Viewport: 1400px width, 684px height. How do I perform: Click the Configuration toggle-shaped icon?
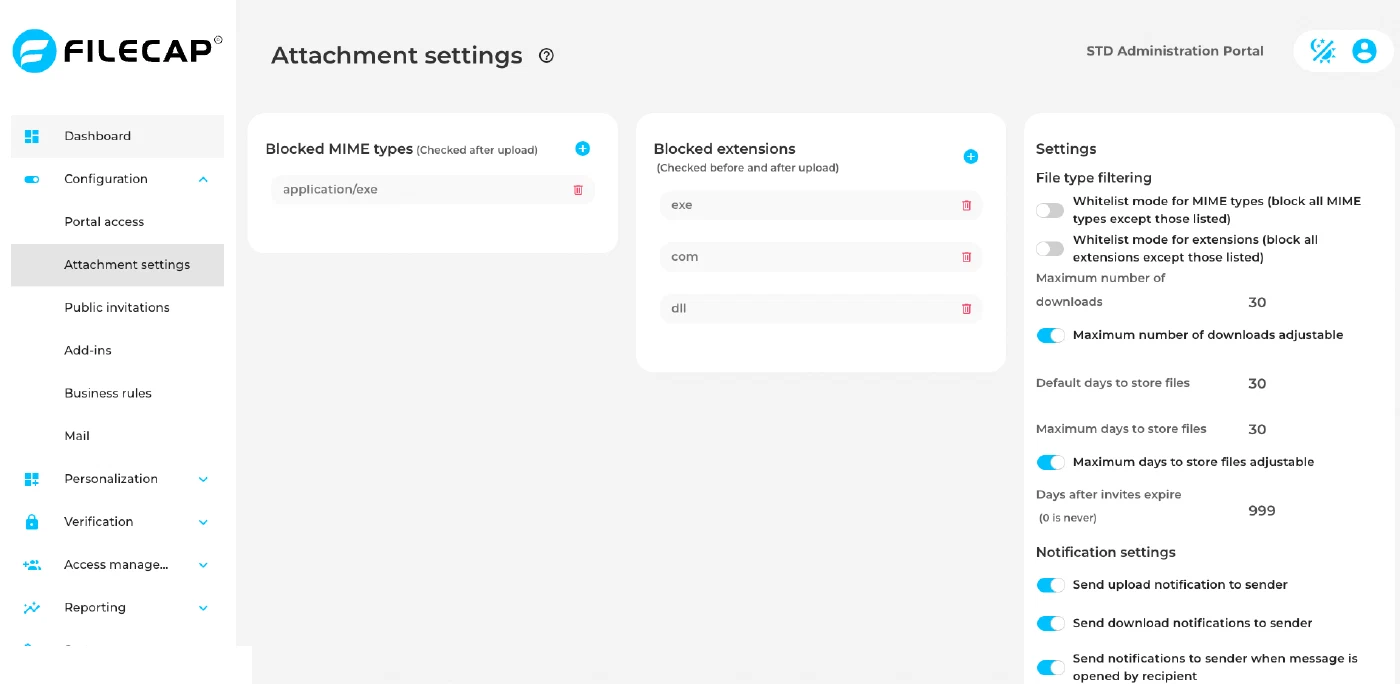click(32, 179)
